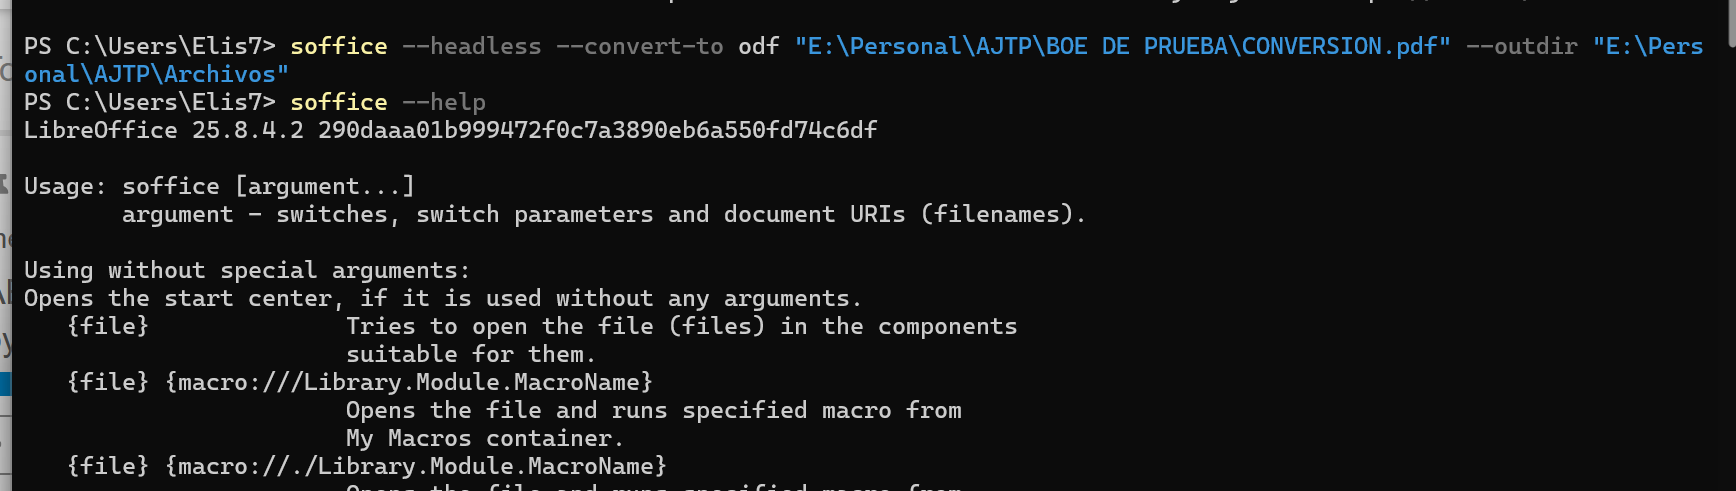Click the "Usage: soffice [argument...]" line
The image size is (1736, 491).
click(x=219, y=186)
